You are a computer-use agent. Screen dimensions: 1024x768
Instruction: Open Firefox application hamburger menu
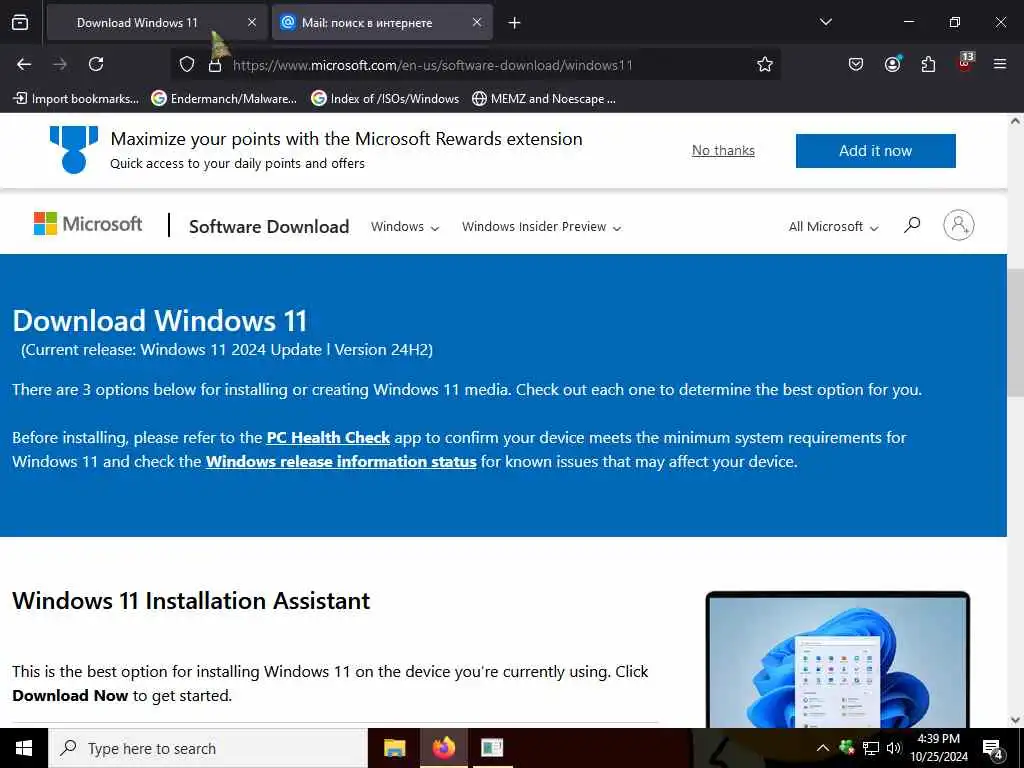(x=1000, y=64)
